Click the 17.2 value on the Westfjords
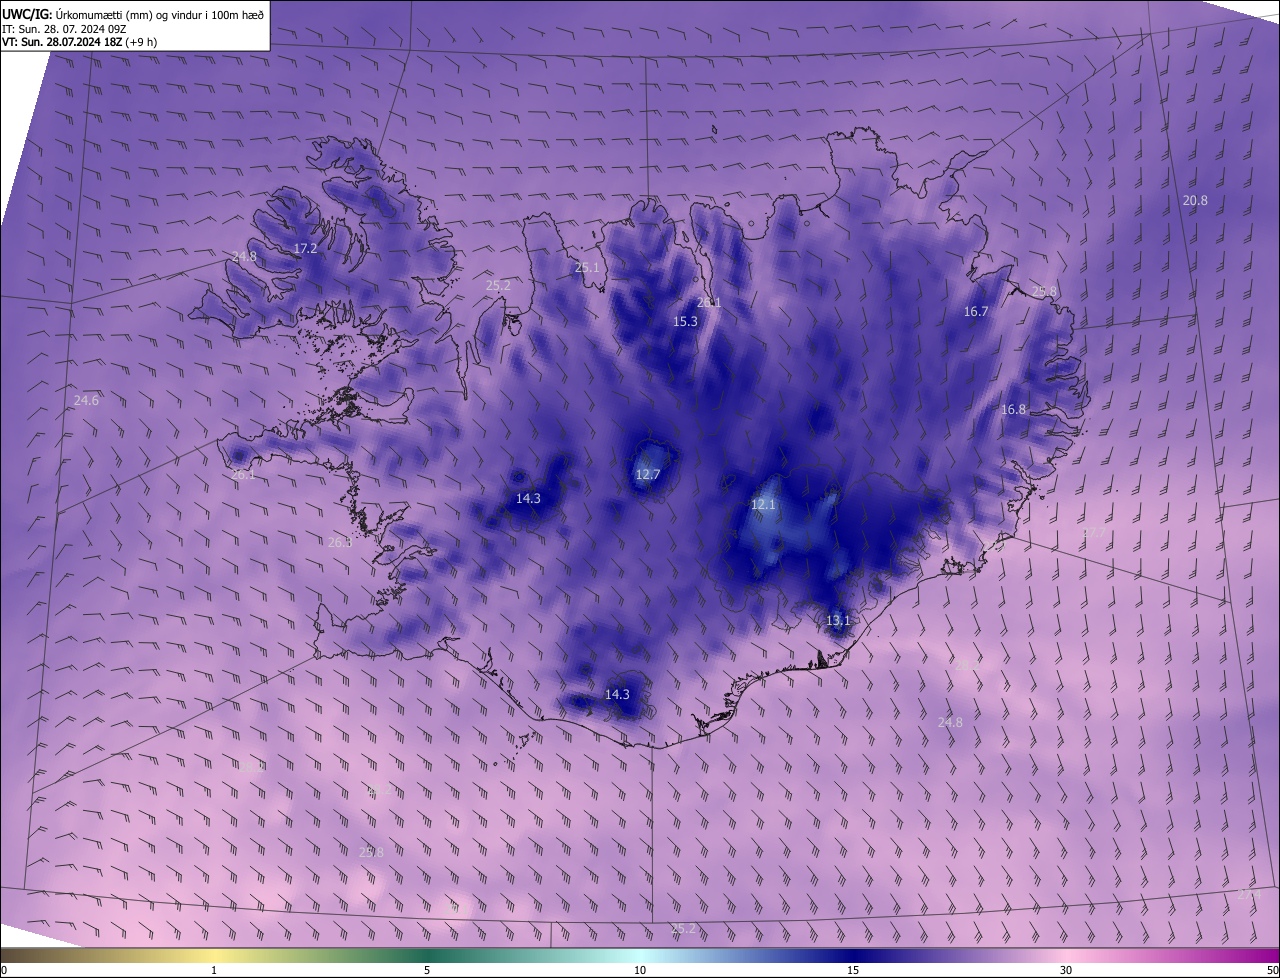Screen dimensions: 1280x978 305,248
